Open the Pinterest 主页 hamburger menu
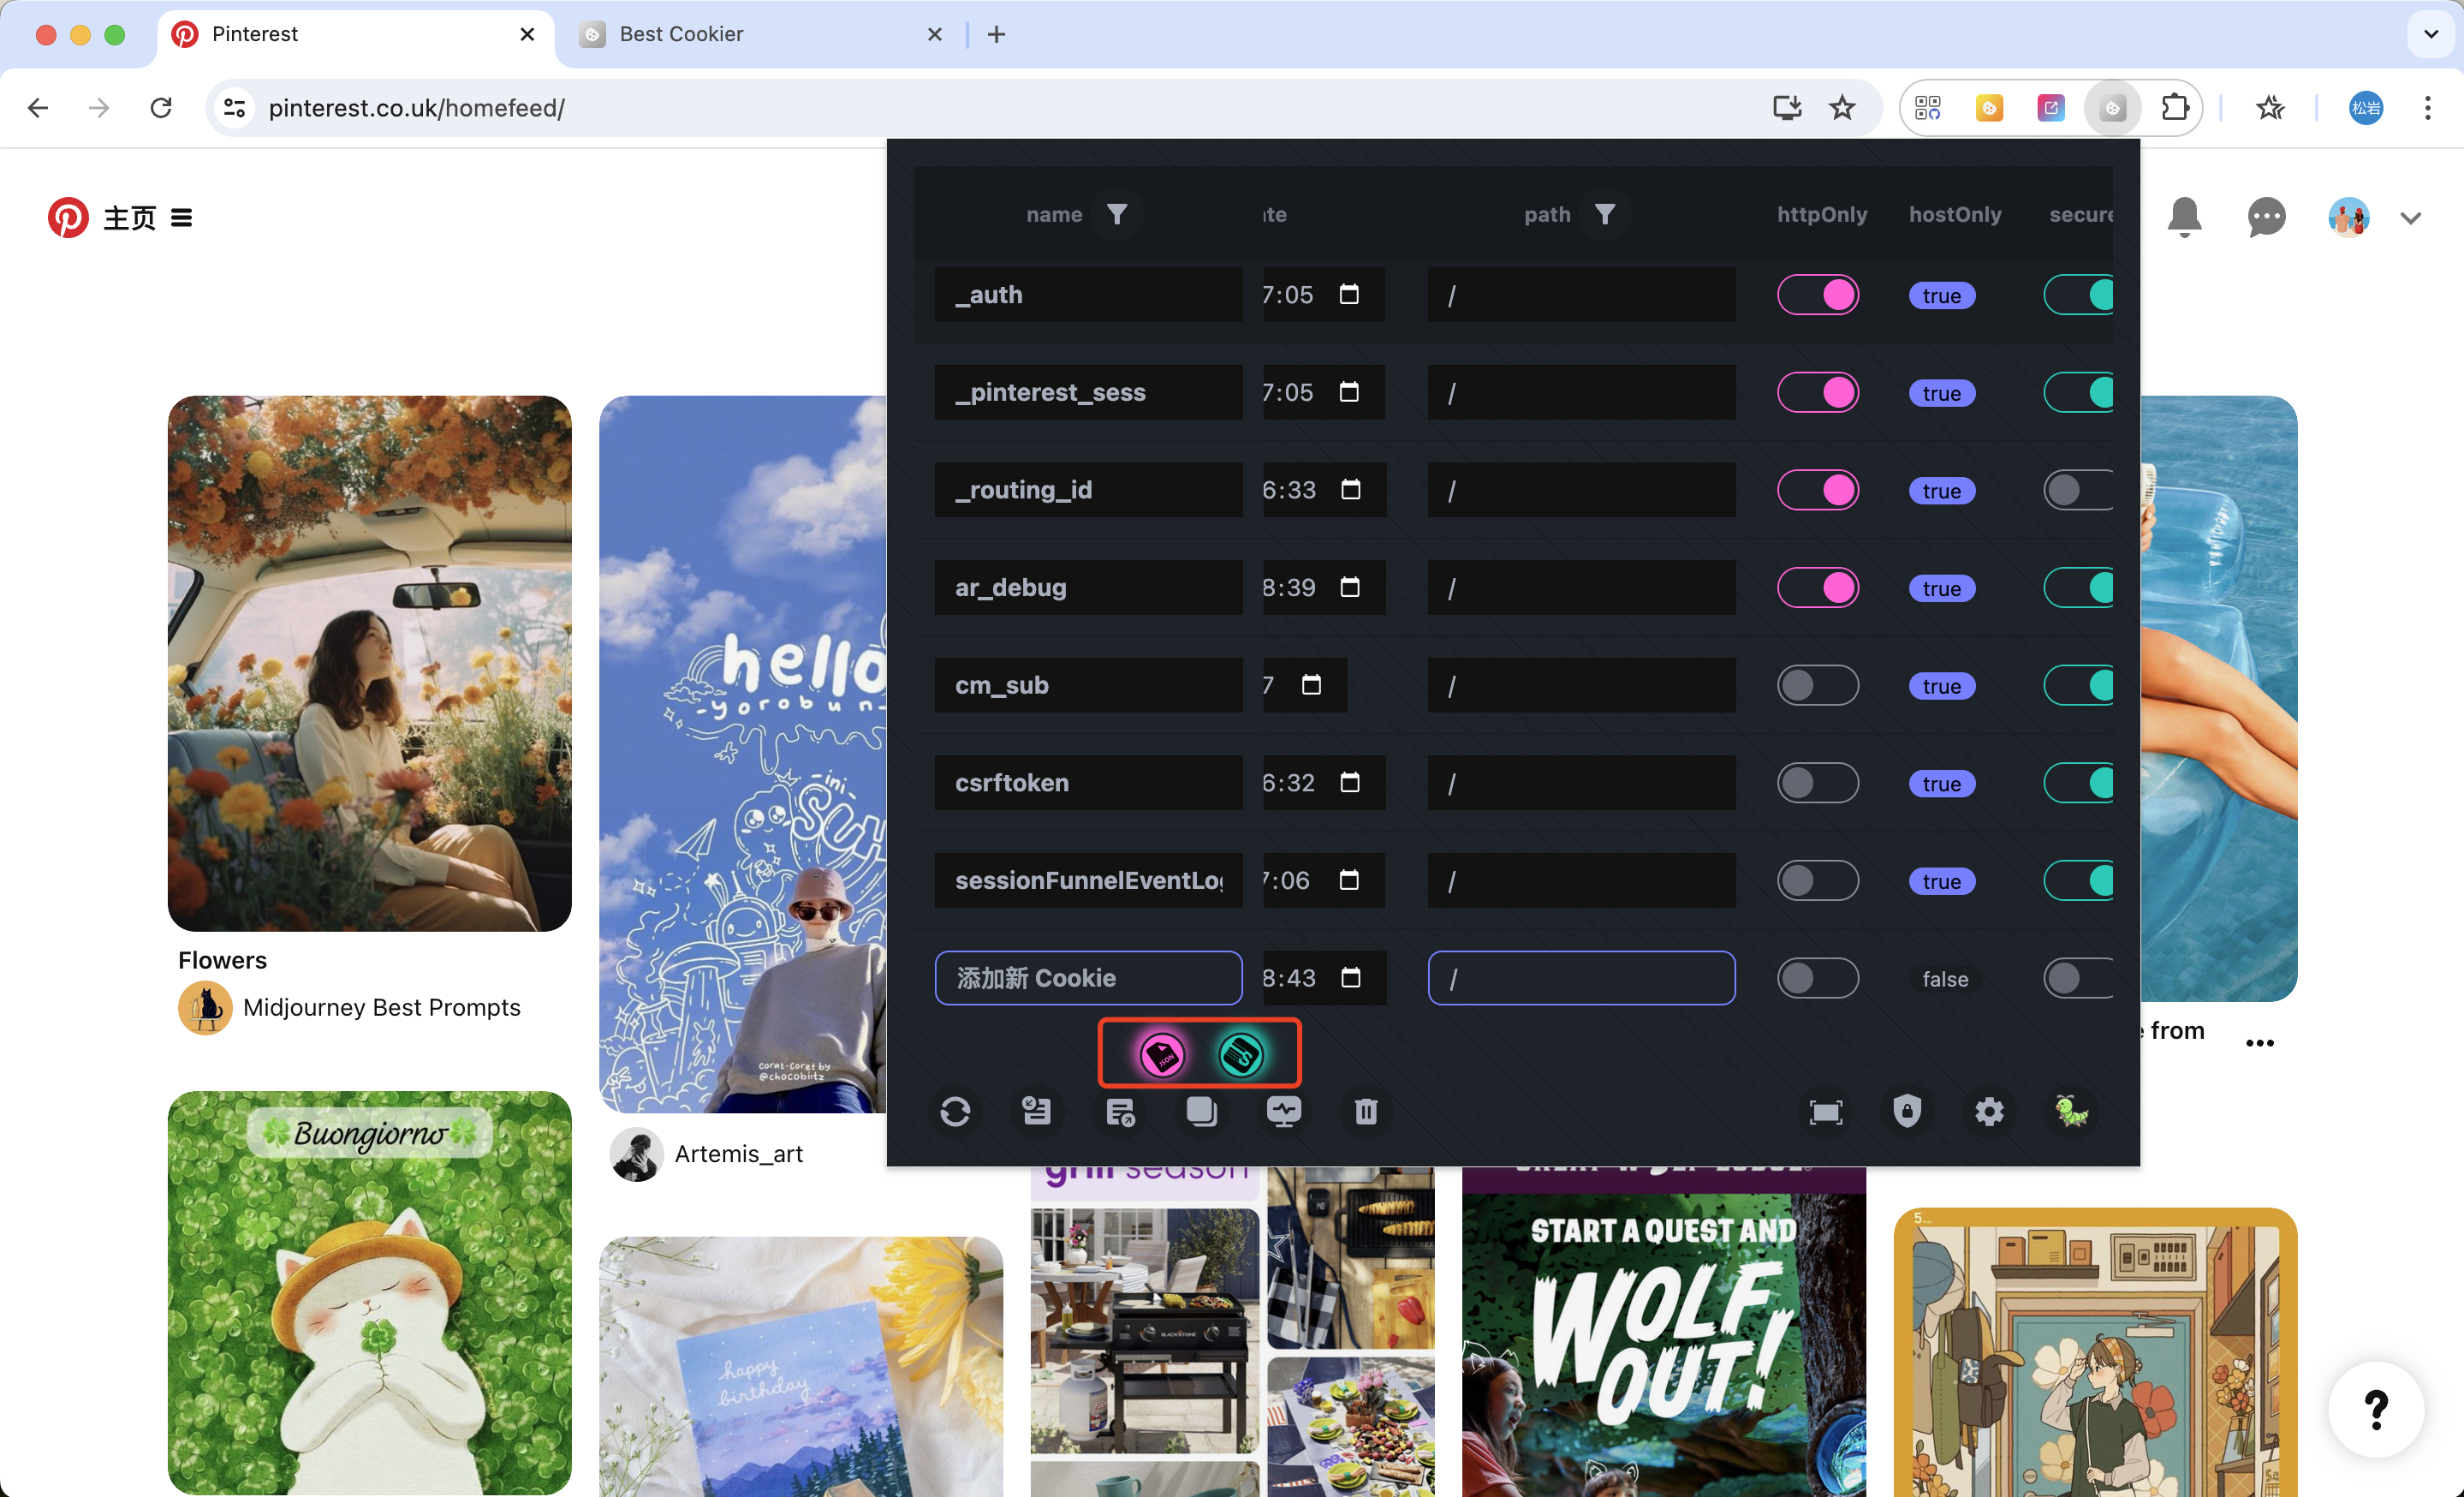2464x1497 pixels. click(181, 218)
